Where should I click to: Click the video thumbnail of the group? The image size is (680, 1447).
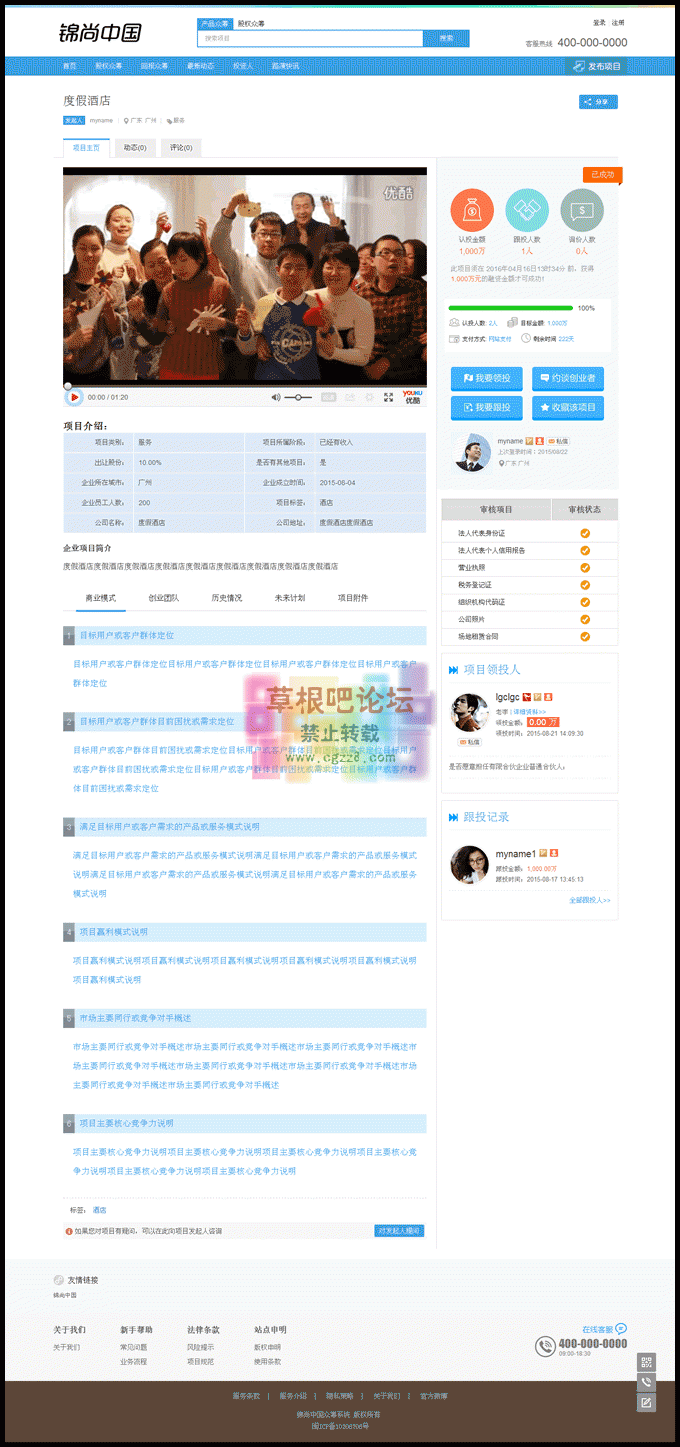(245, 277)
